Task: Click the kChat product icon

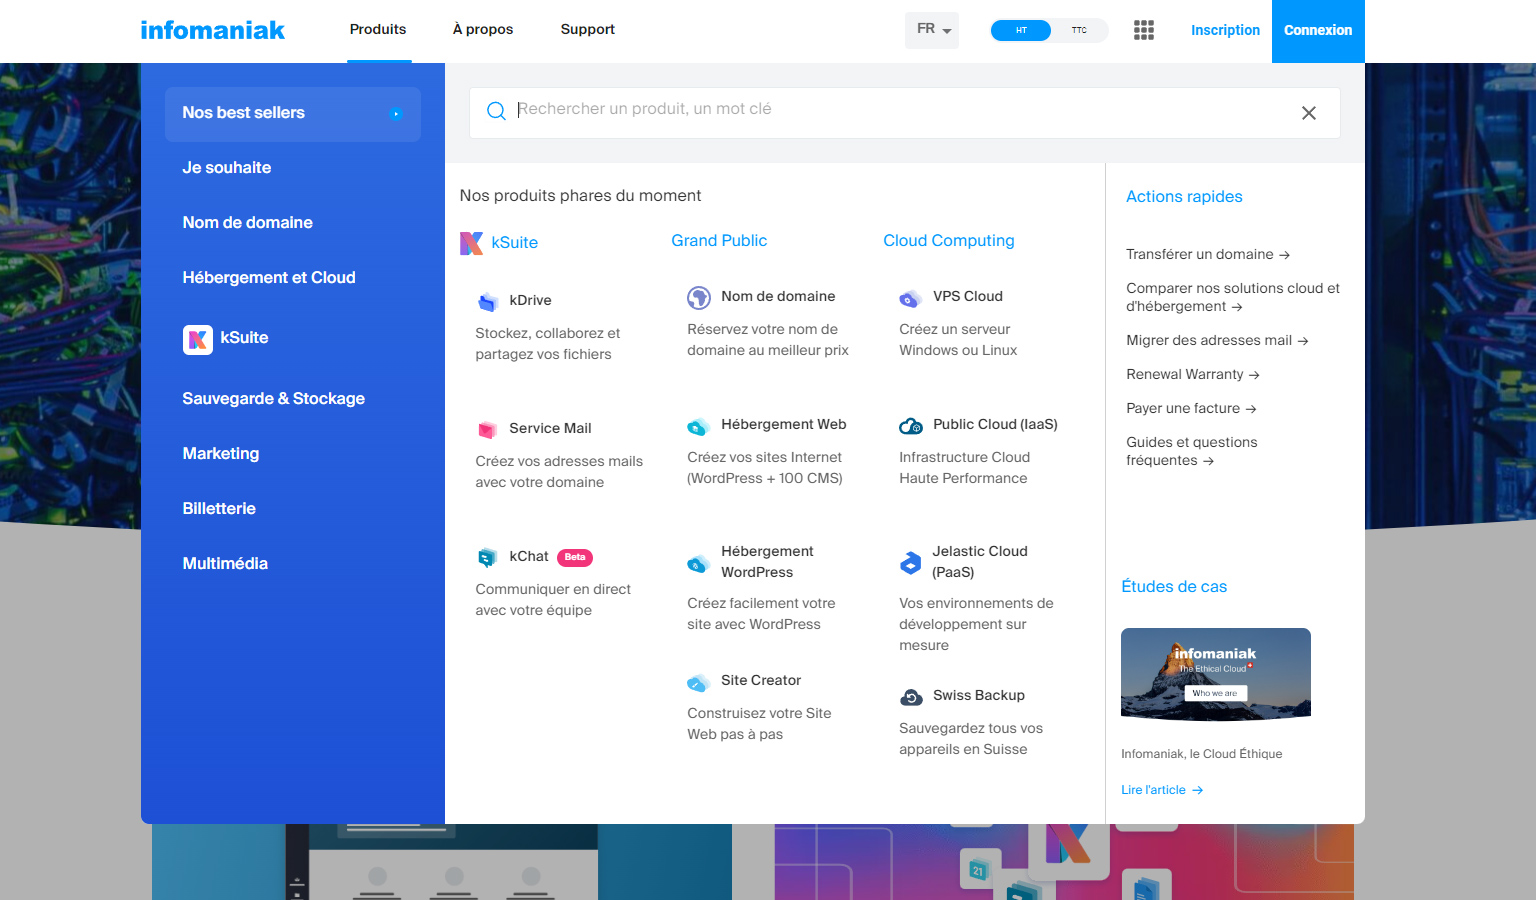Action: tap(487, 557)
